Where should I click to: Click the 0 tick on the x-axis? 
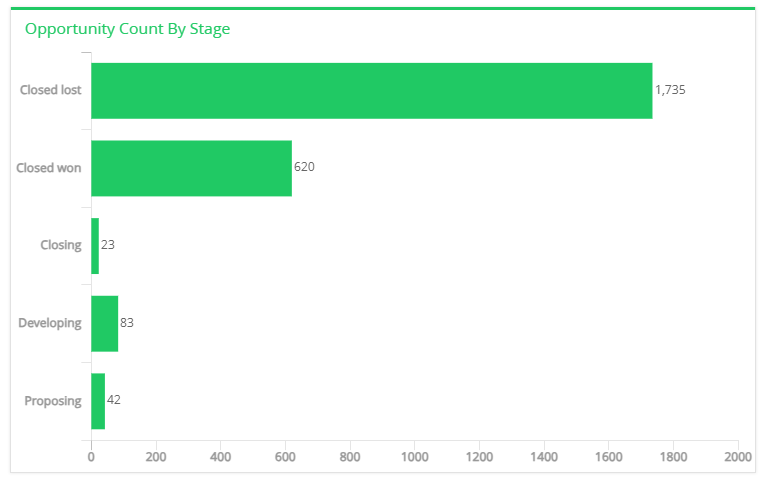click(x=91, y=457)
